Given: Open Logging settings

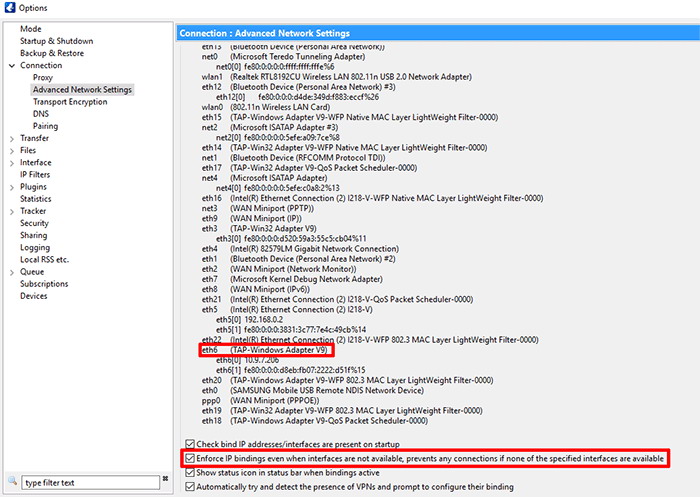Looking at the screenshot, I should pyautogui.click(x=35, y=247).
